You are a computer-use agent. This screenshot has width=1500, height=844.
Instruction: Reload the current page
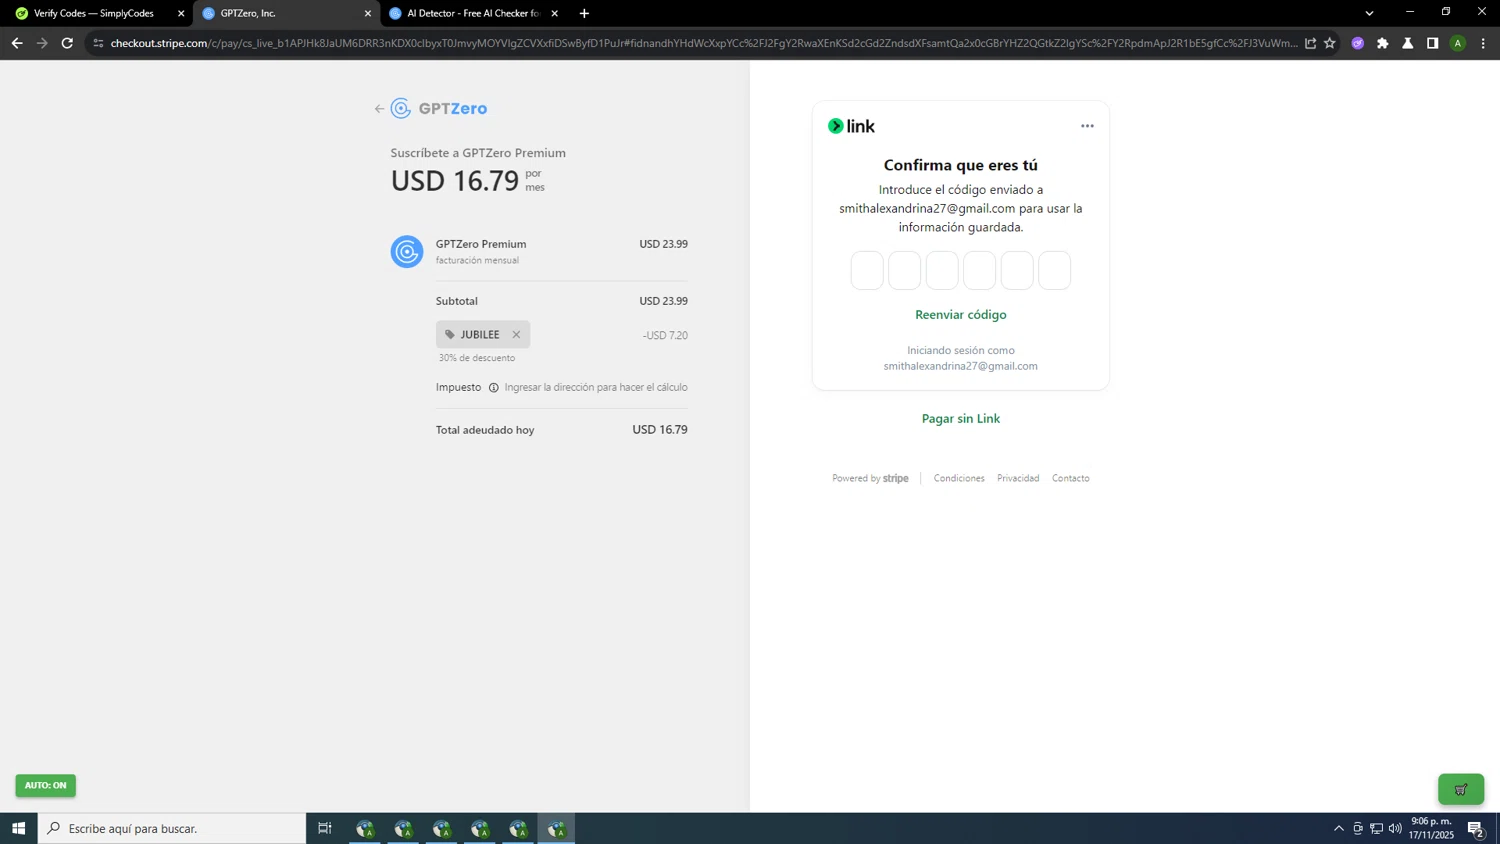pyautogui.click(x=67, y=43)
